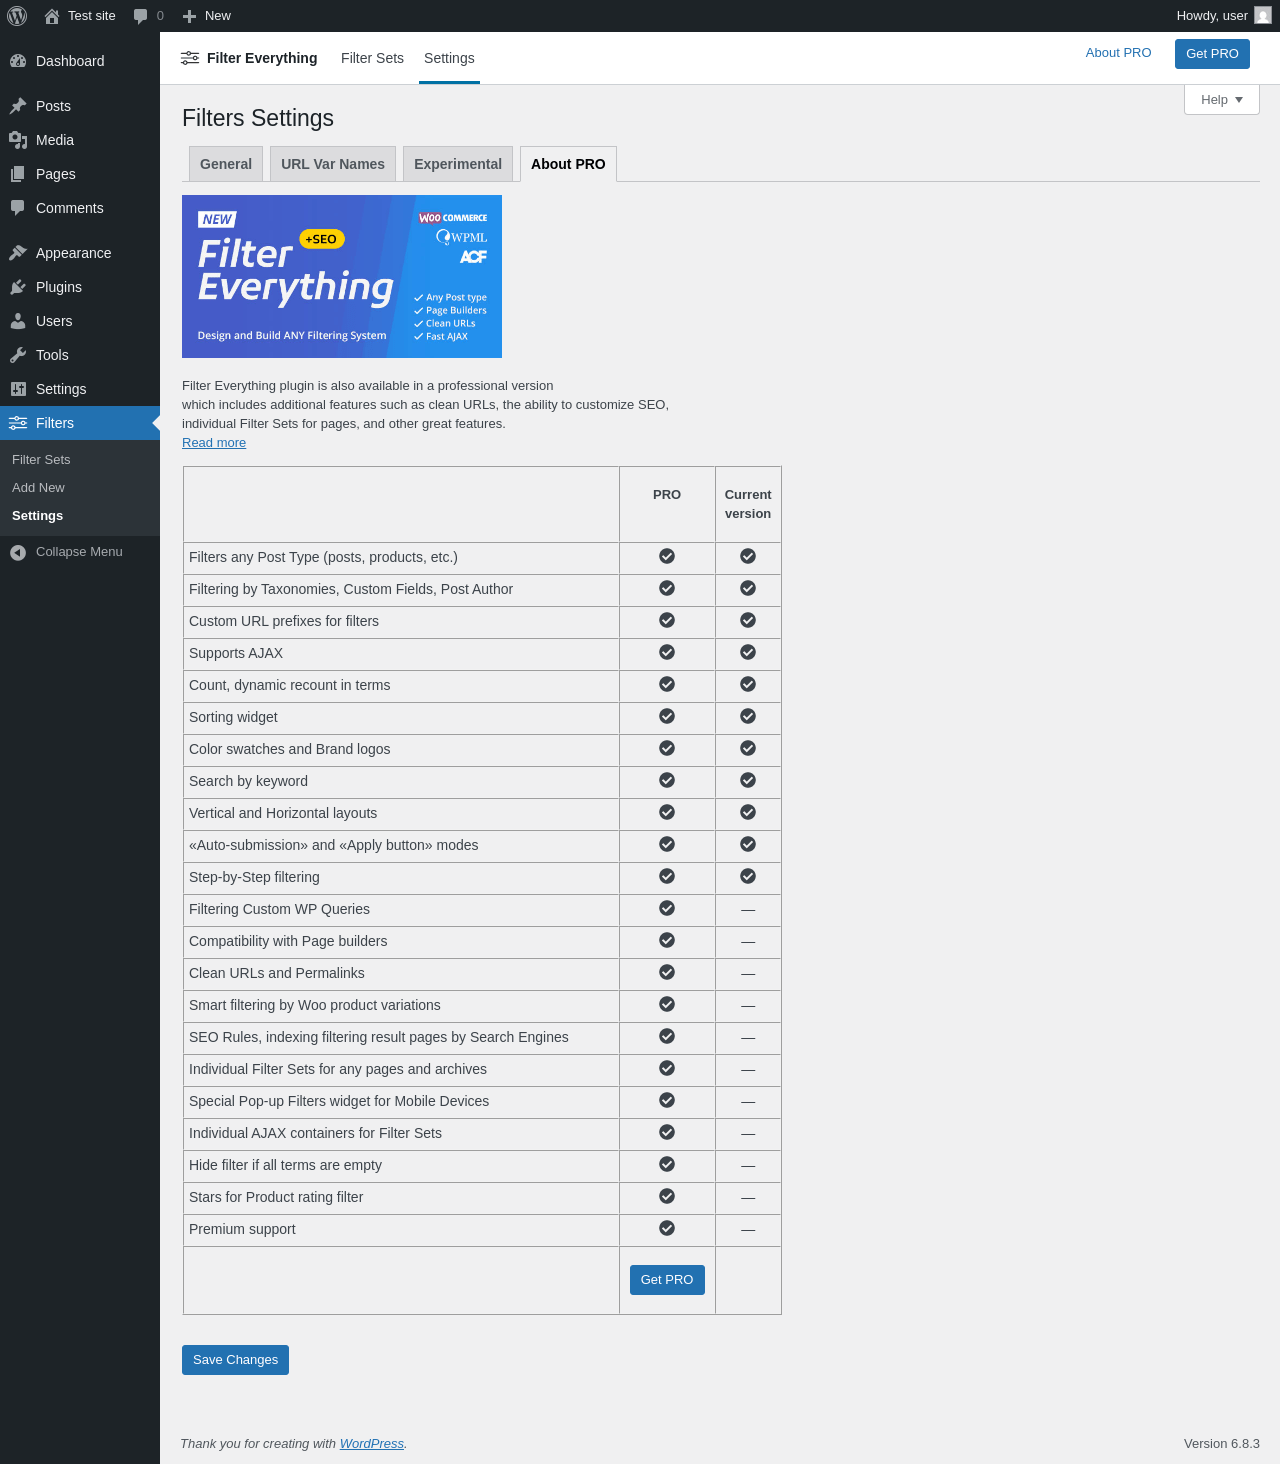The height and width of the screenshot is (1464, 1280).
Task: Click PRO checkmark for Stars for Product rating
Action: coord(667,1196)
